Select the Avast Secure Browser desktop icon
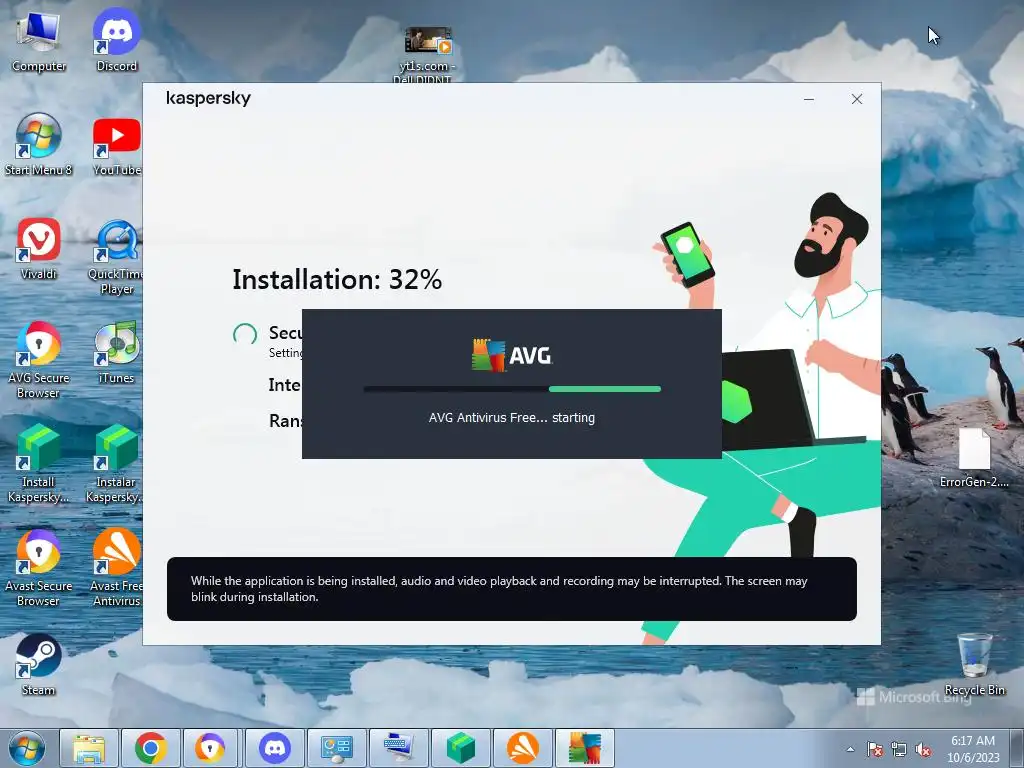Screen dimensions: 1024x768 39,569
